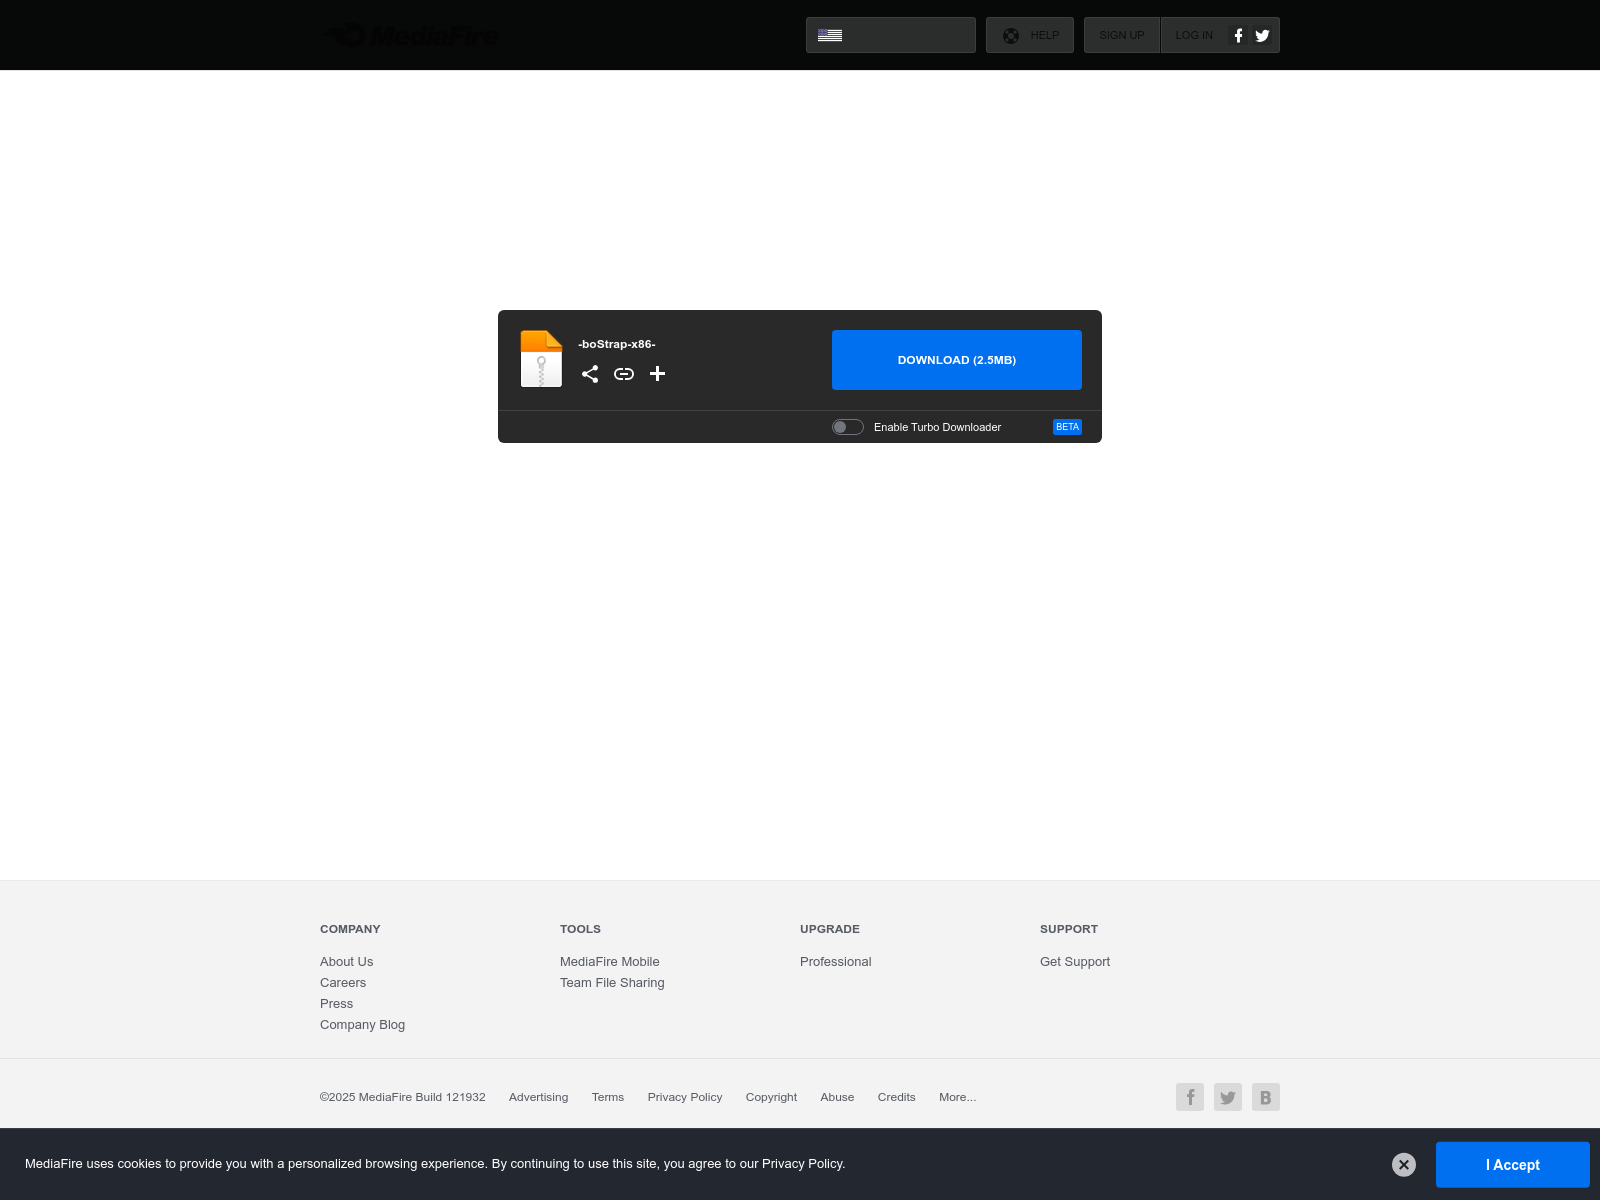Open Privacy Policy footer link
1600x1200 pixels.
coord(685,1097)
